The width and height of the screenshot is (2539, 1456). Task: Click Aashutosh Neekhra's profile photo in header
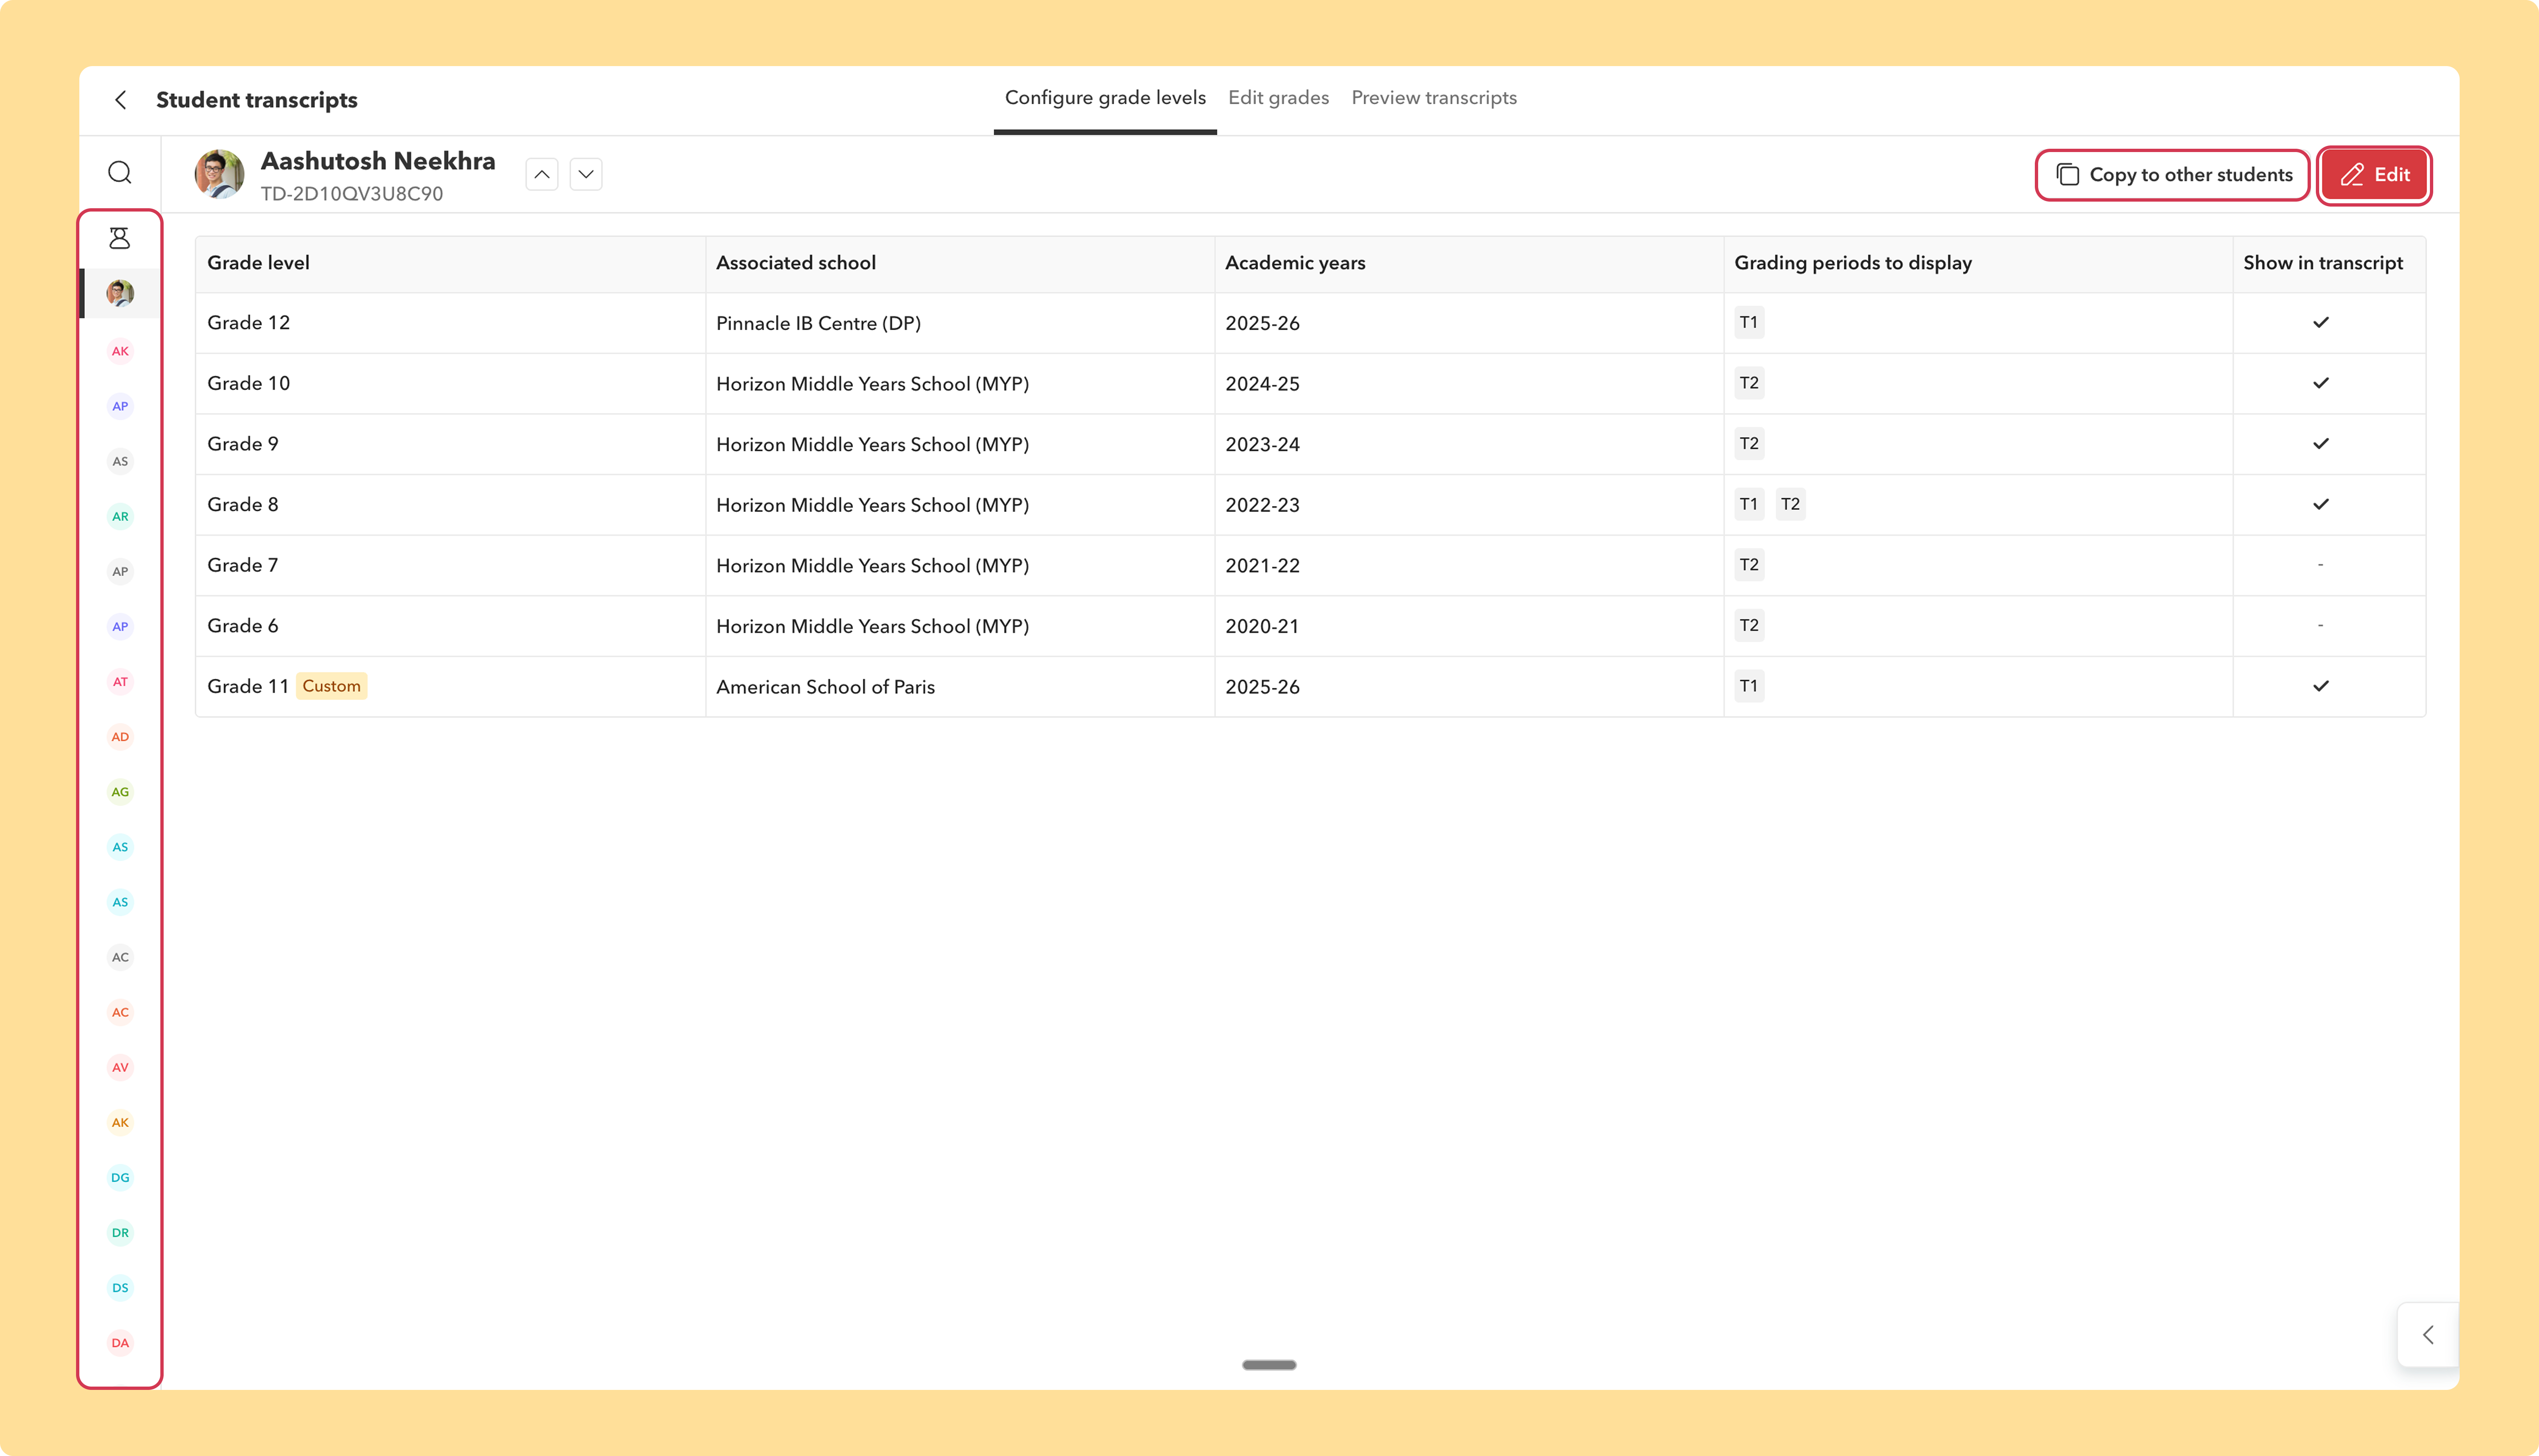tap(219, 174)
